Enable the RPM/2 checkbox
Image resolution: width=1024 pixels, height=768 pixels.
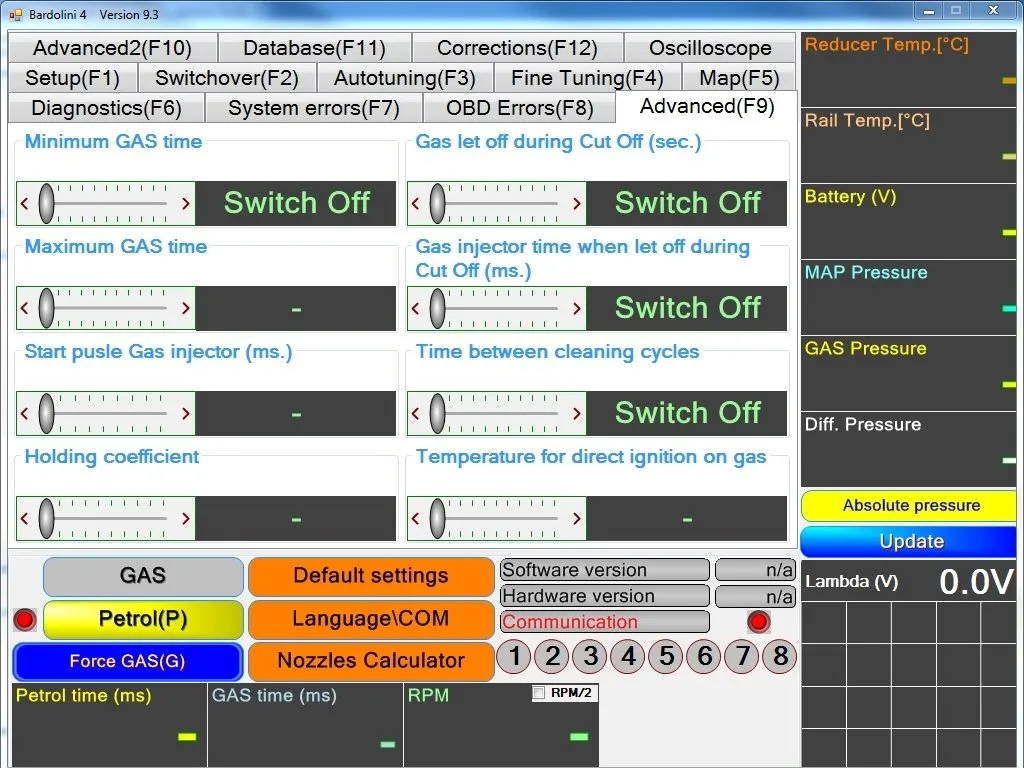[539, 693]
